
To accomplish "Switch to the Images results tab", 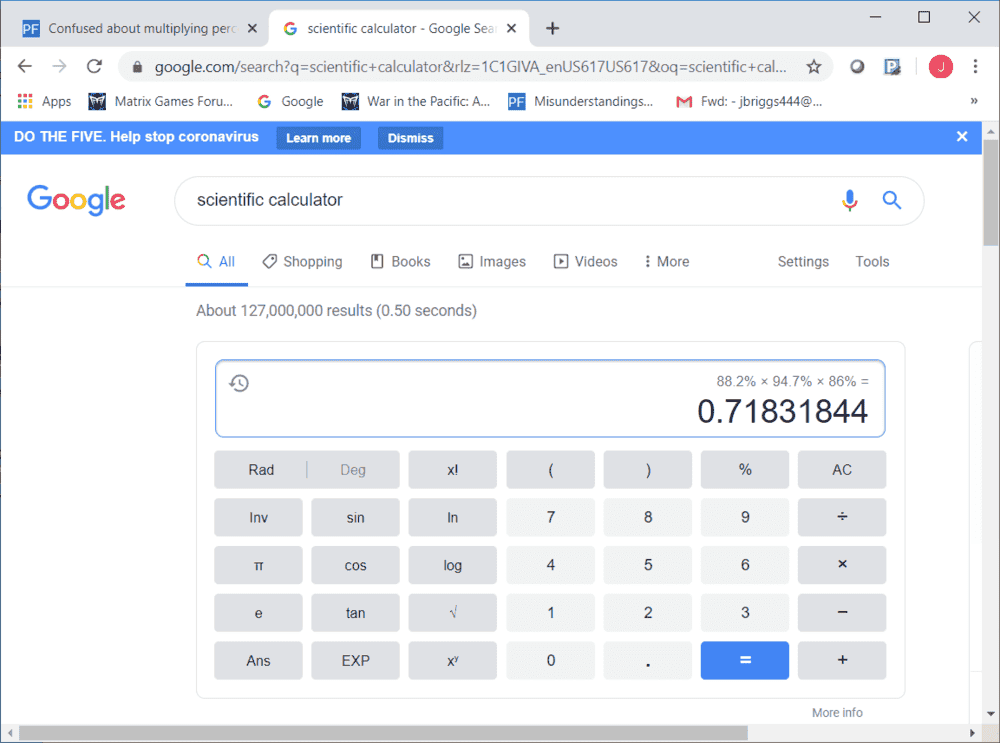I will [492, 262].
